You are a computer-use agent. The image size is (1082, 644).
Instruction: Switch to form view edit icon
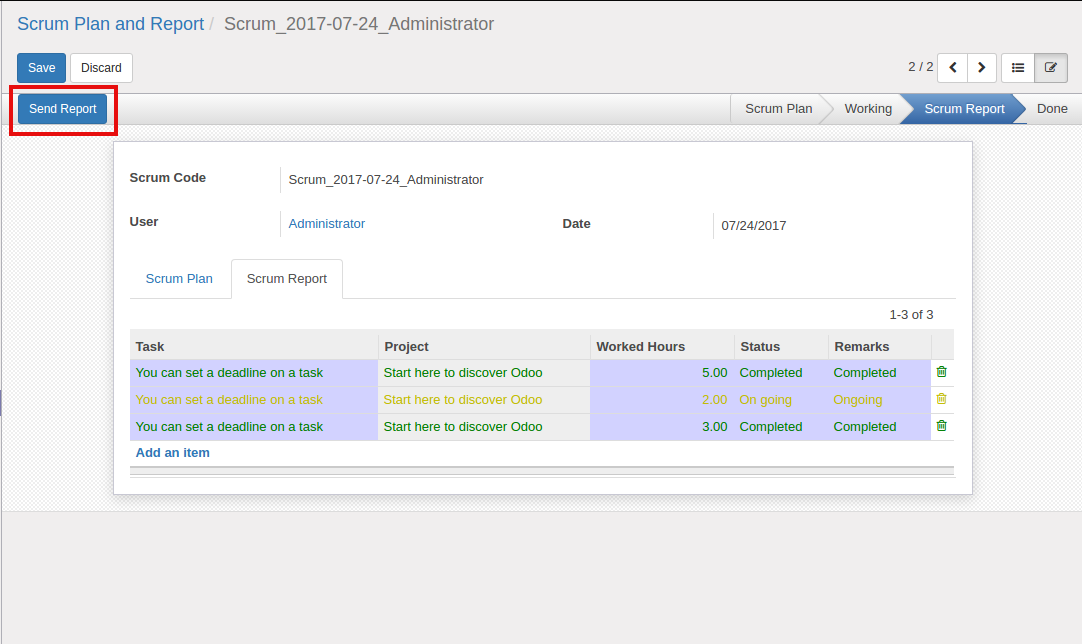1051,68
